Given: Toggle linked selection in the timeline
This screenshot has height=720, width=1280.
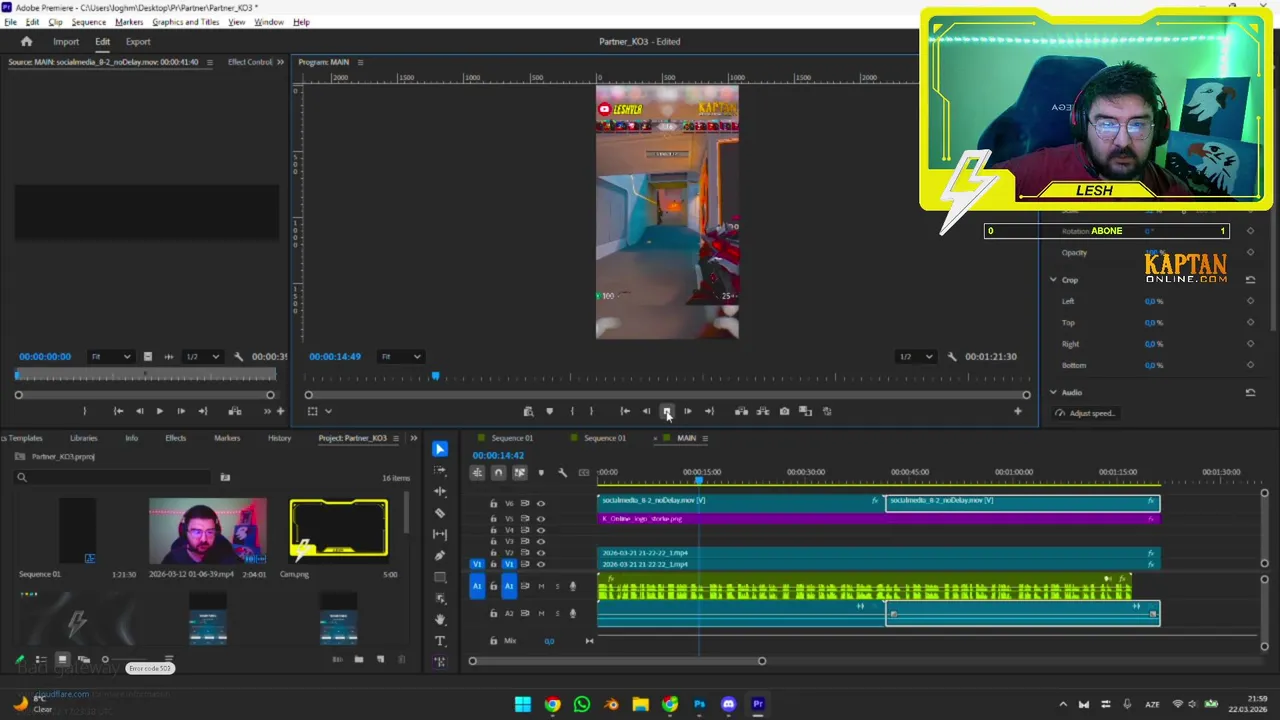Looking at the screenshot, I should coord(519,473).
